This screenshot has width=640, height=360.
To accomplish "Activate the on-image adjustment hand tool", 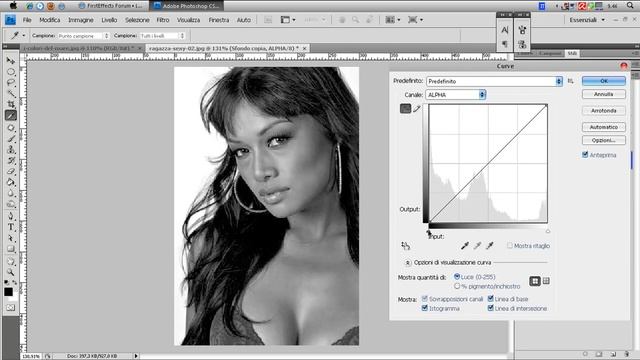I will coord(405,245).
